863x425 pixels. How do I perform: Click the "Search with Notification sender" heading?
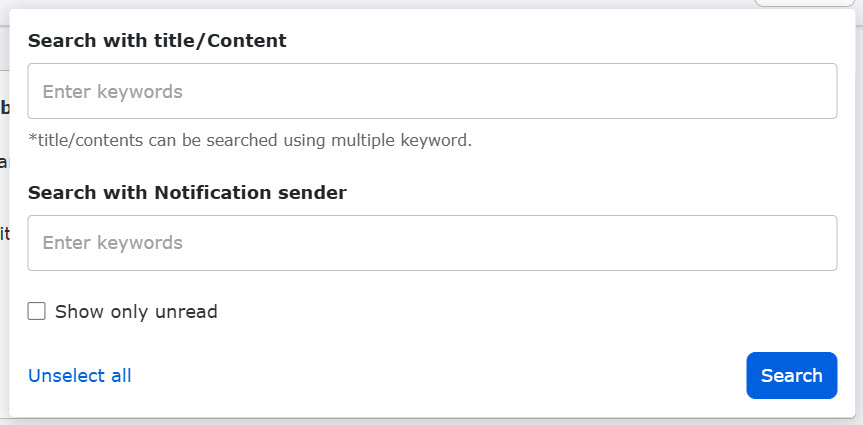tap(187, 193)
